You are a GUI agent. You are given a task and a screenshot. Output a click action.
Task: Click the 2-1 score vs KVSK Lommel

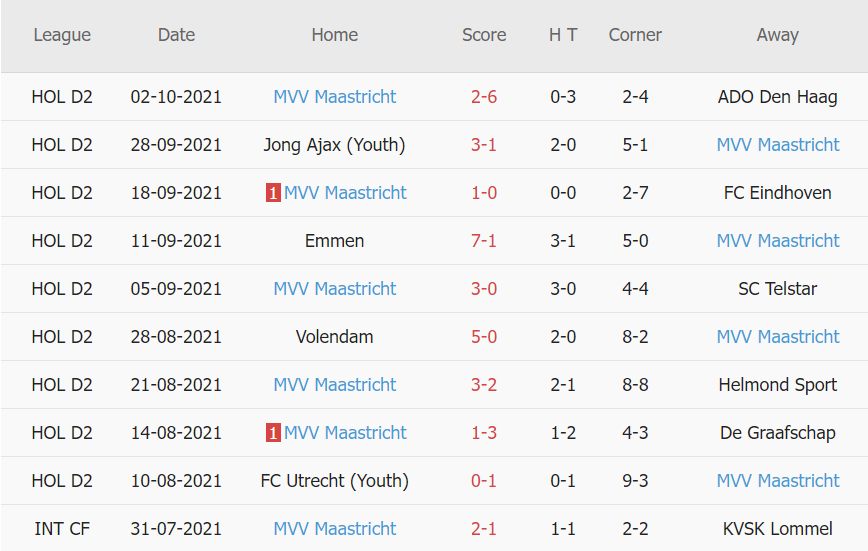pos(484,529)
